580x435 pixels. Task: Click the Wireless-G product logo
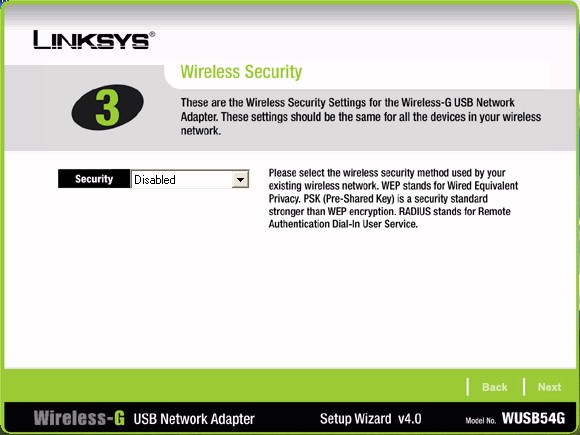pyautogui.click(x=79, y=418)
